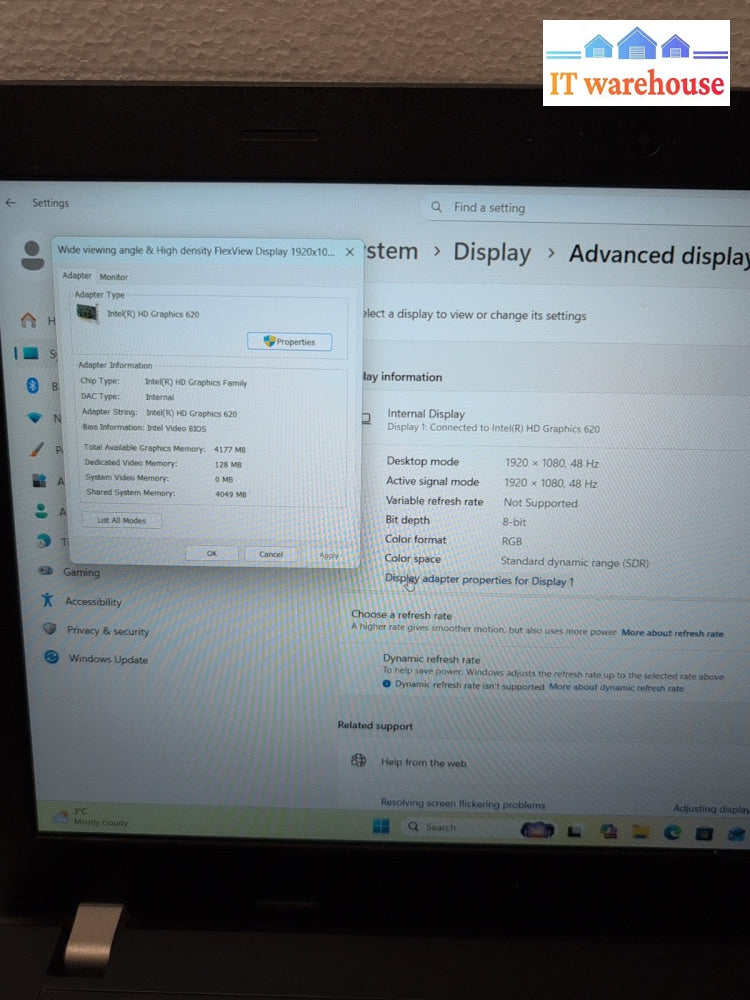
Task: Select the Chip Type Intel(R) HD Graphics Family
Action: (x=196, y=382)
